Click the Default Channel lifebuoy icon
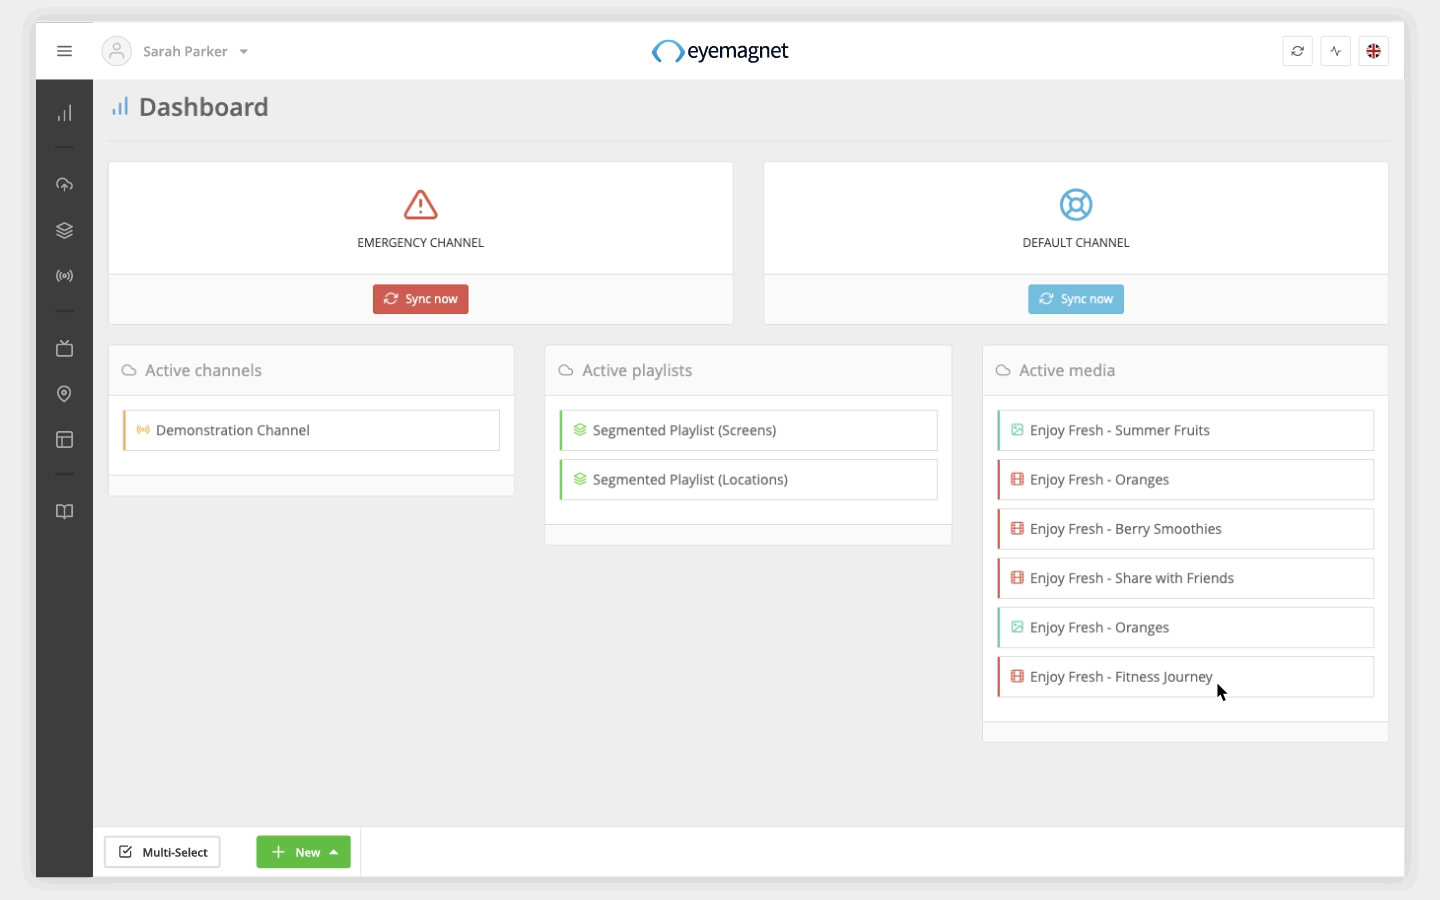The width and height of the screenshot is (1440, 900). point(1076,204)
